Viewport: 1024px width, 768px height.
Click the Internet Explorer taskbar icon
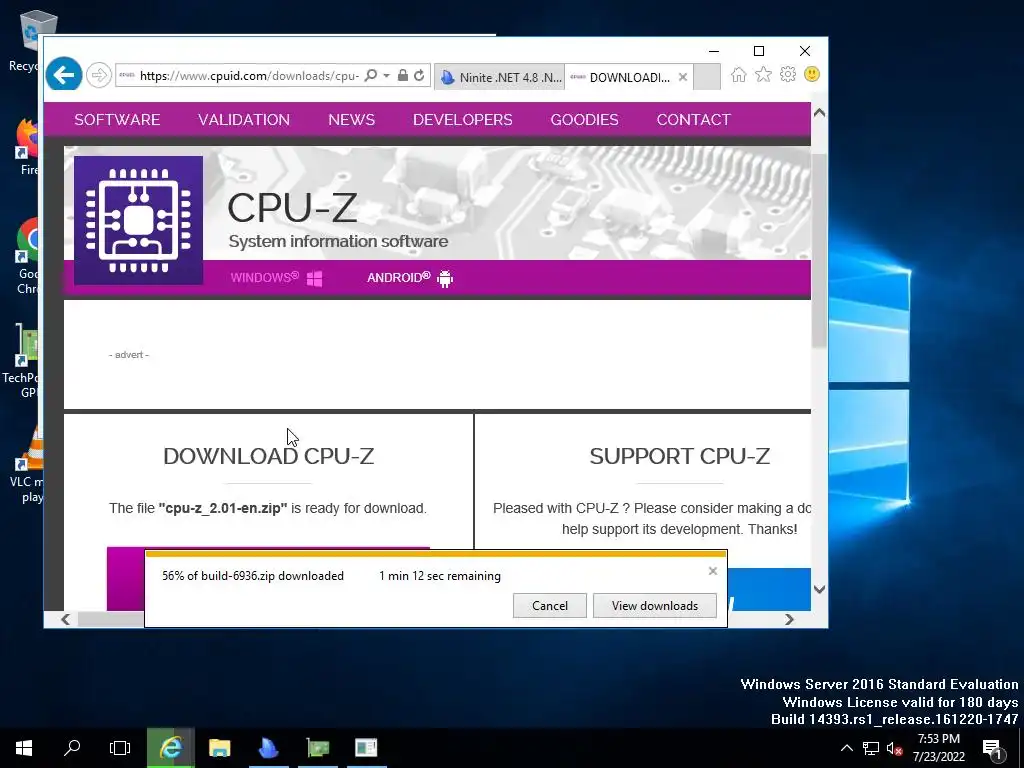click(170, 748)
